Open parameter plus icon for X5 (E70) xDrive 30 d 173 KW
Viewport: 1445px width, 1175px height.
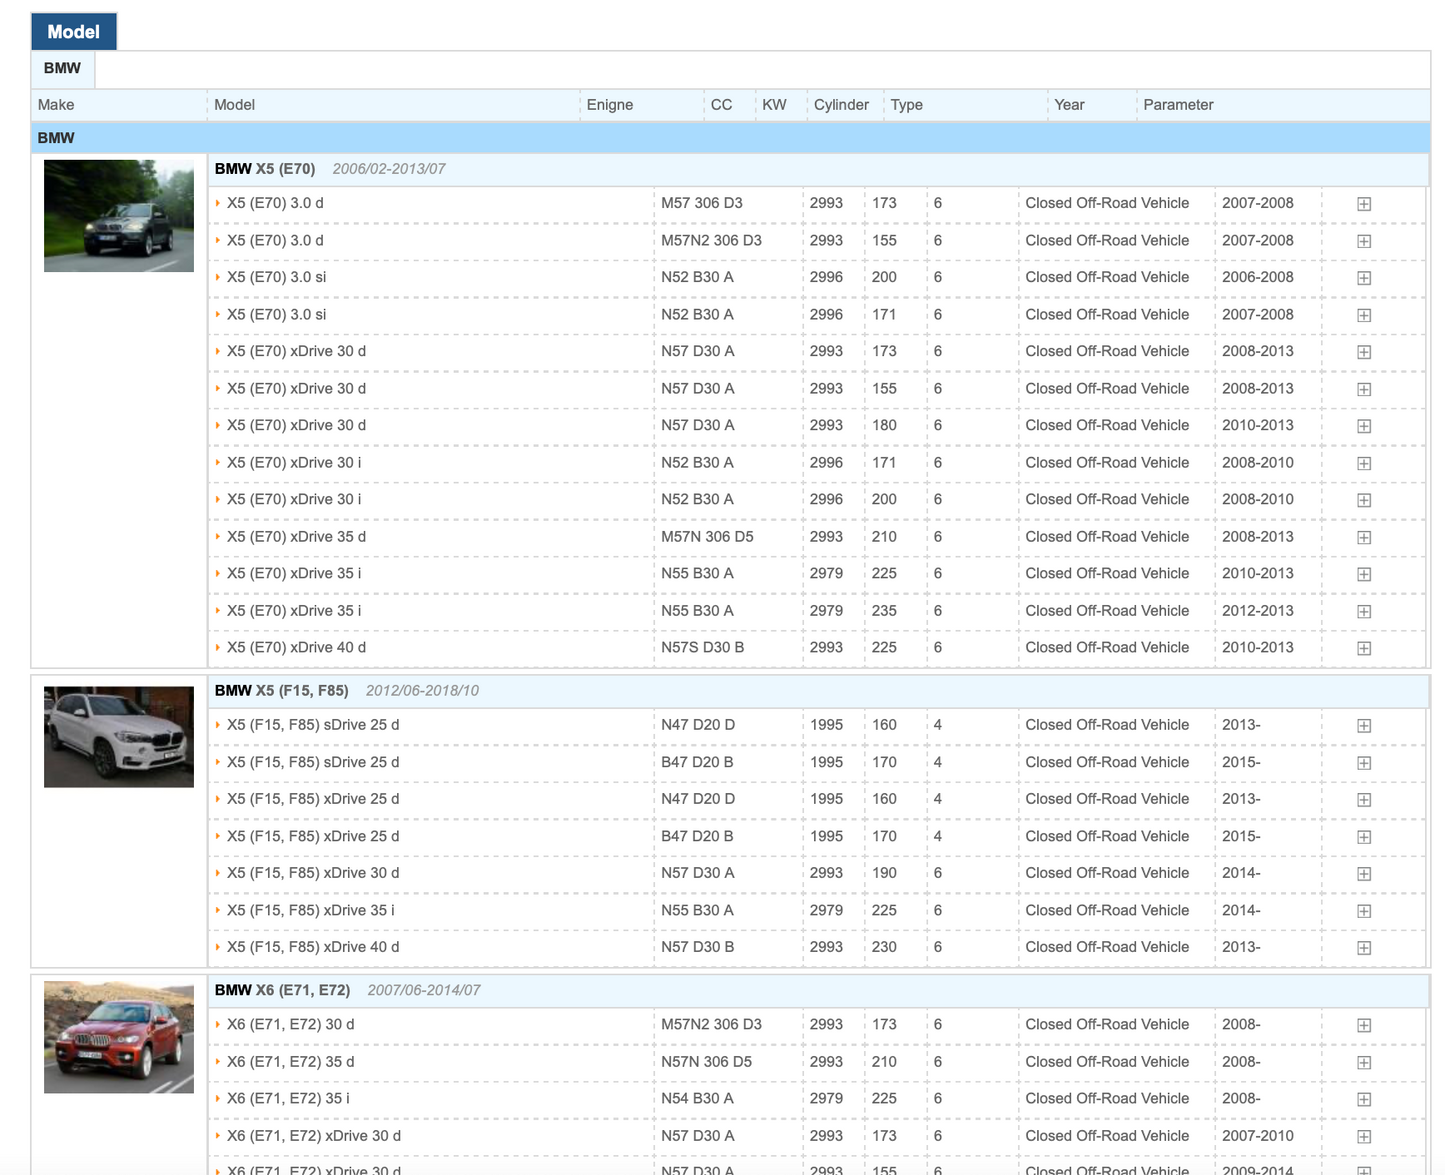1363,352
